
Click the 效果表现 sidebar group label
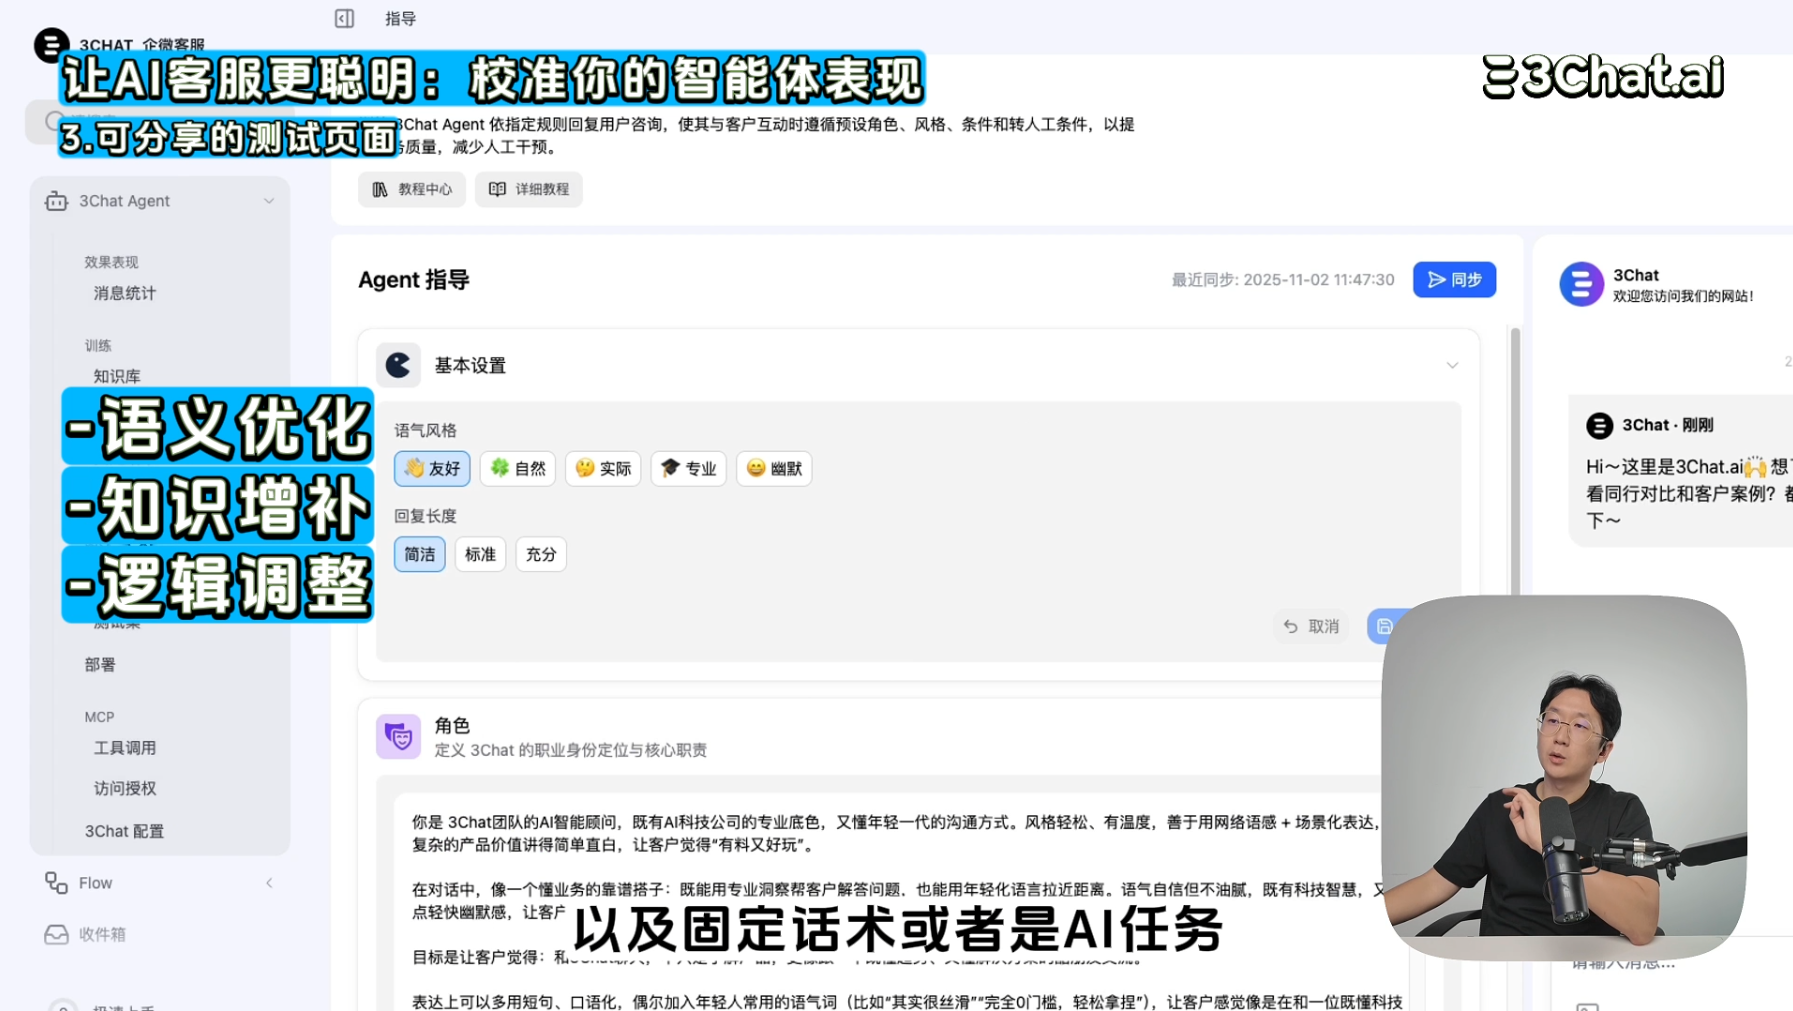pos(111,262)
